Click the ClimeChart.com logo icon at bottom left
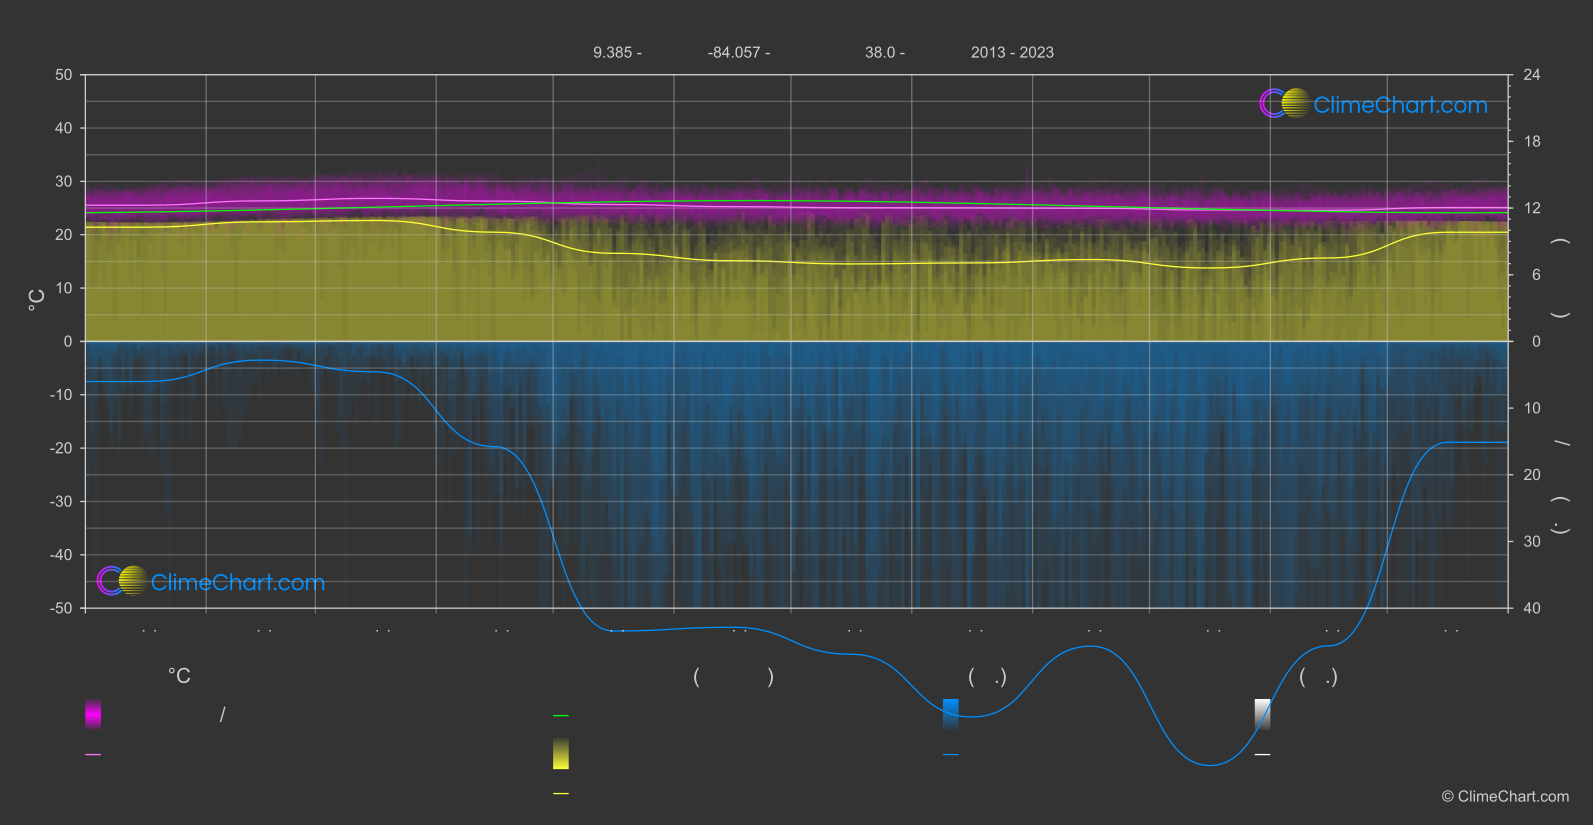1593x825 pixels. 122,580
